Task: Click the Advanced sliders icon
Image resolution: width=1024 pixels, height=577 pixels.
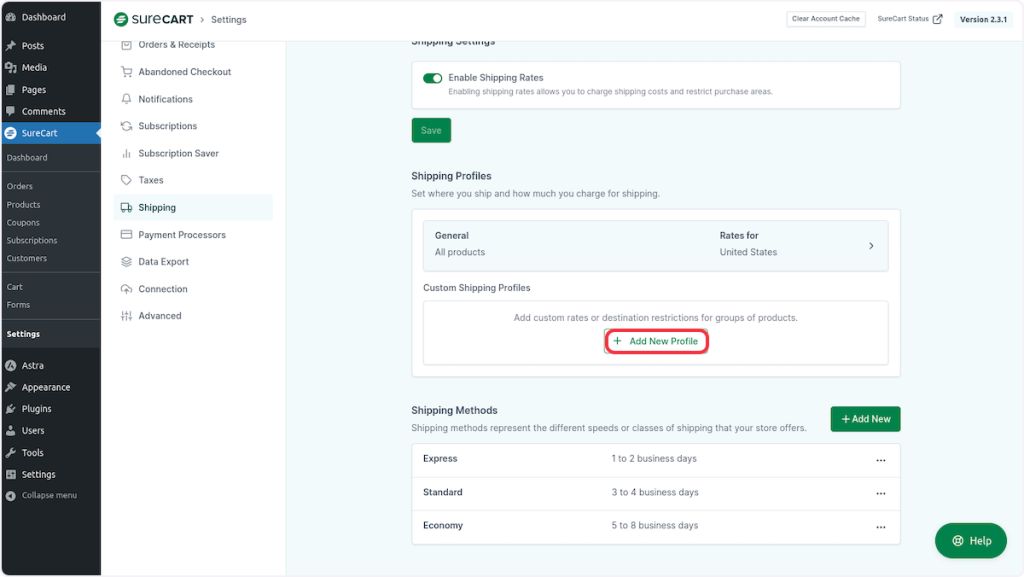Action: coord(126,316)
